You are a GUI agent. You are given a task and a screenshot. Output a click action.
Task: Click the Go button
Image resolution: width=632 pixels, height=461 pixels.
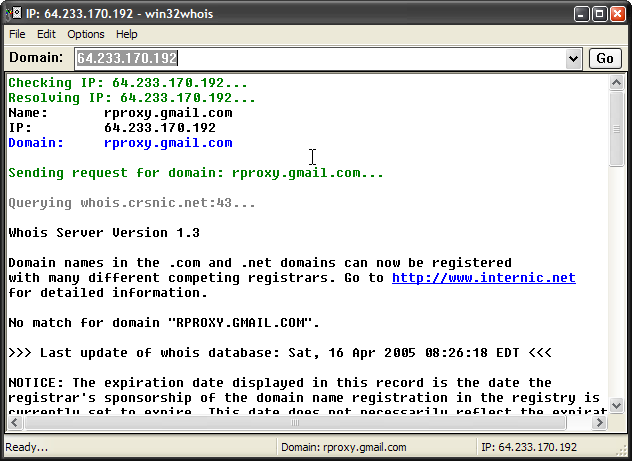pos(605,58)
